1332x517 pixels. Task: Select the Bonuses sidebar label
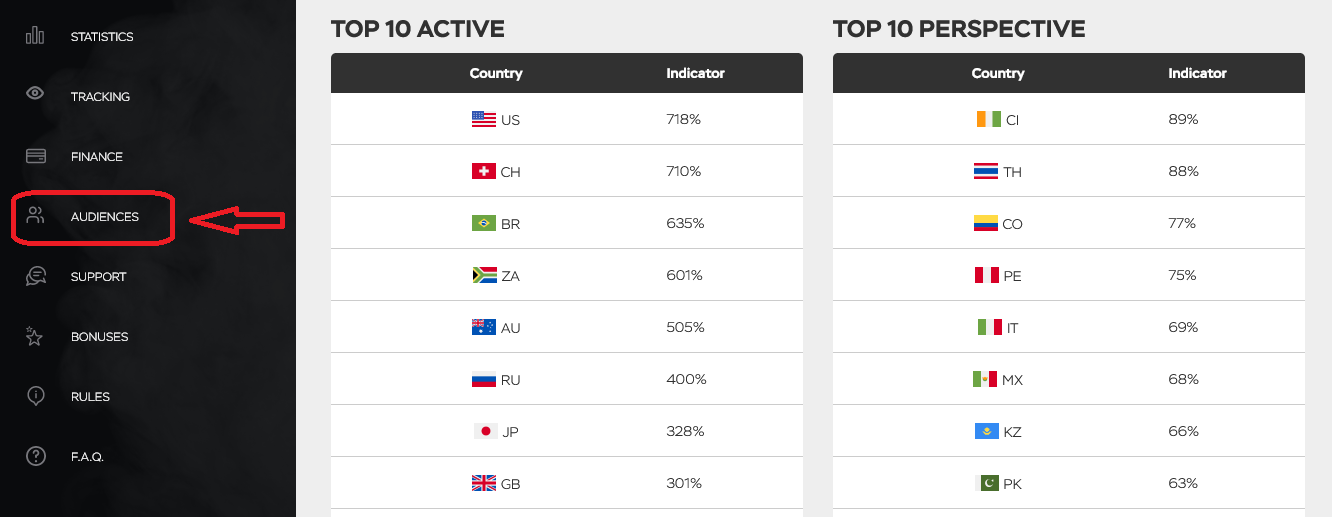[x=99, y=337]
